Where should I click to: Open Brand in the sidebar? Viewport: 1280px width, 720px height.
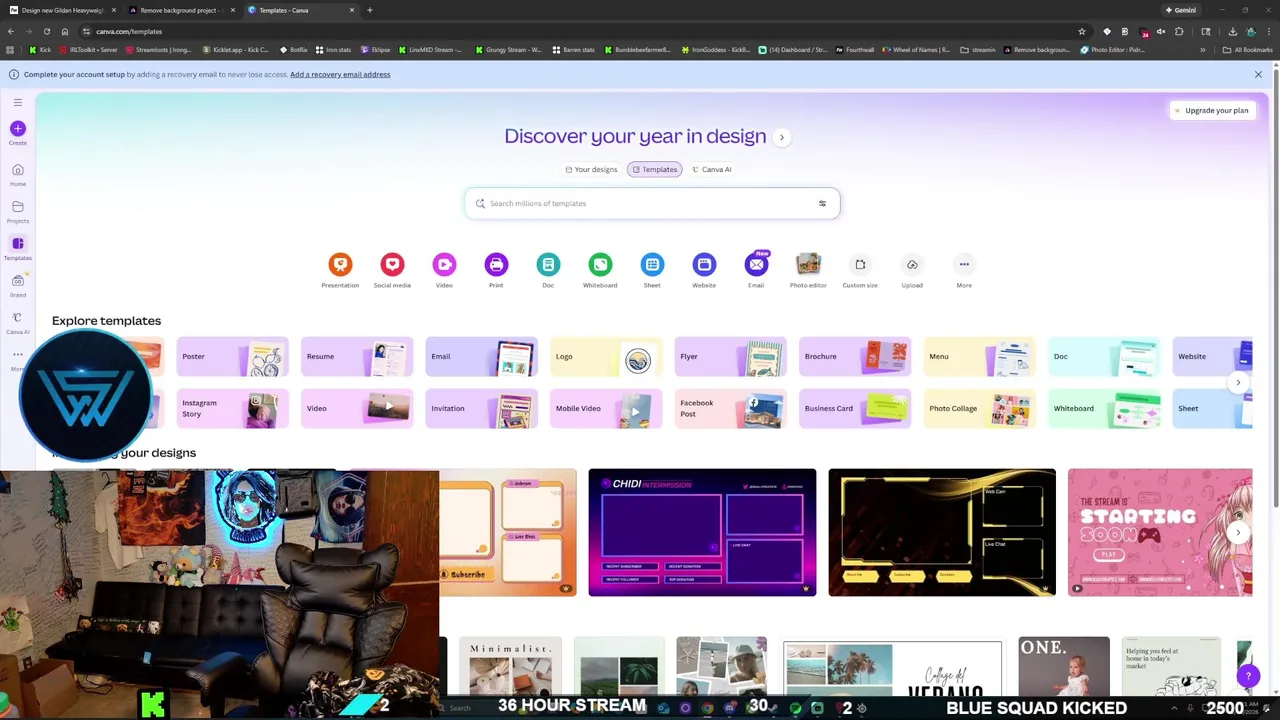point(17,286)
